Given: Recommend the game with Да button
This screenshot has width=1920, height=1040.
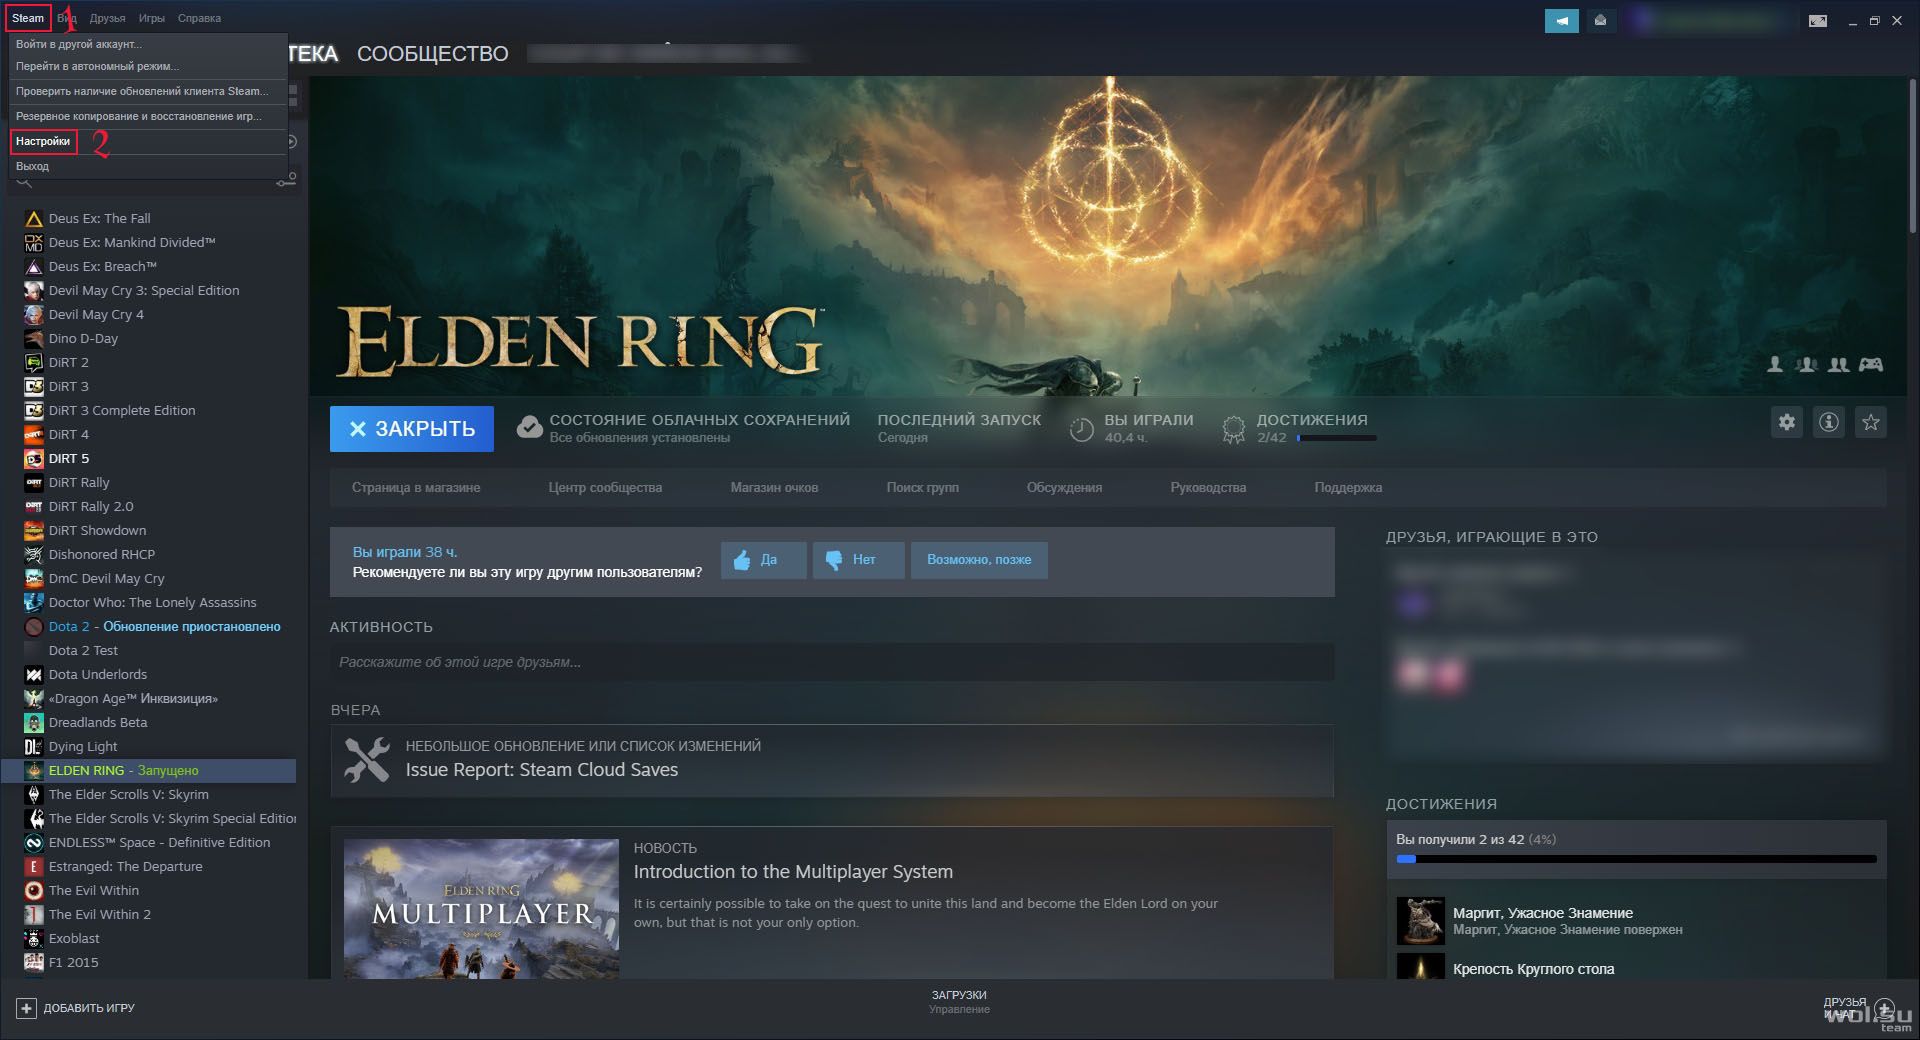Looking at the screenshot, I should click(x=764, y=560).
